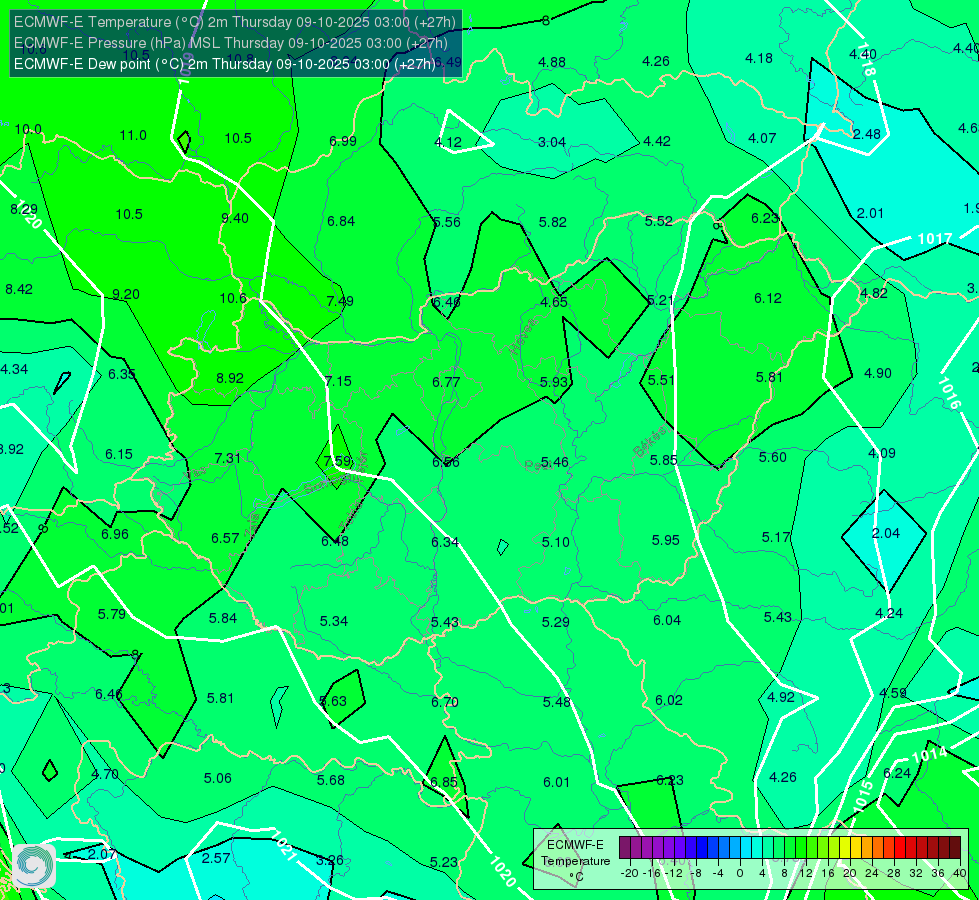Click the '5.06' grid value
The width and height of the screenshot is (979, 900).
217,779
